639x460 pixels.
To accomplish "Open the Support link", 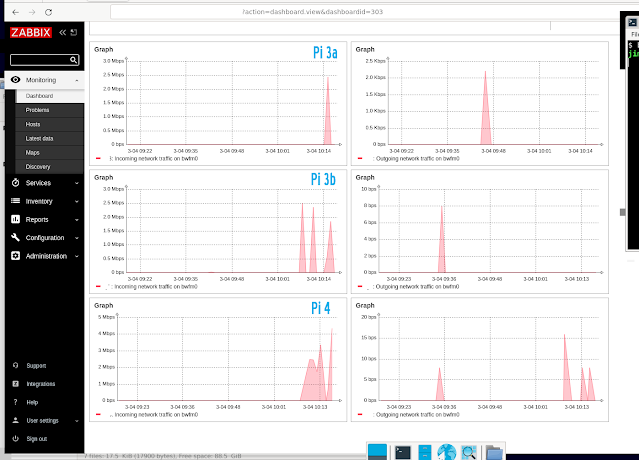I will pos(36,366).
